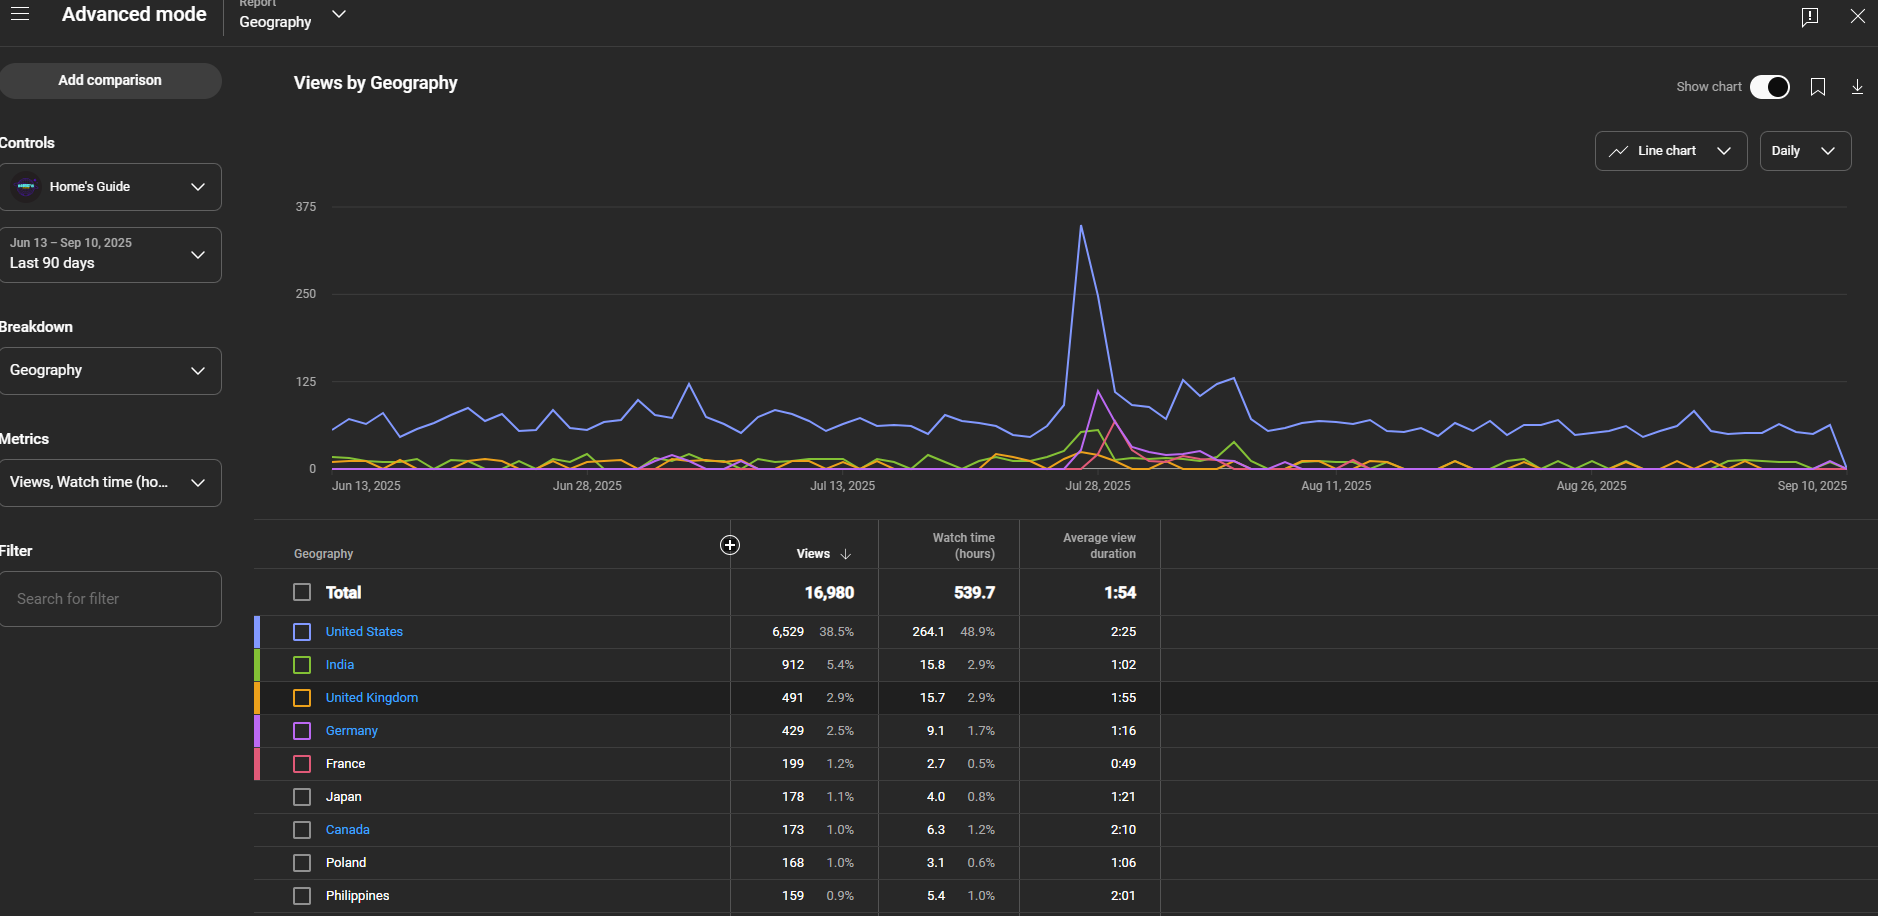Open the India geography link
The width and height of the screenshot is (1878, 916).
click(x=340, y=665)
